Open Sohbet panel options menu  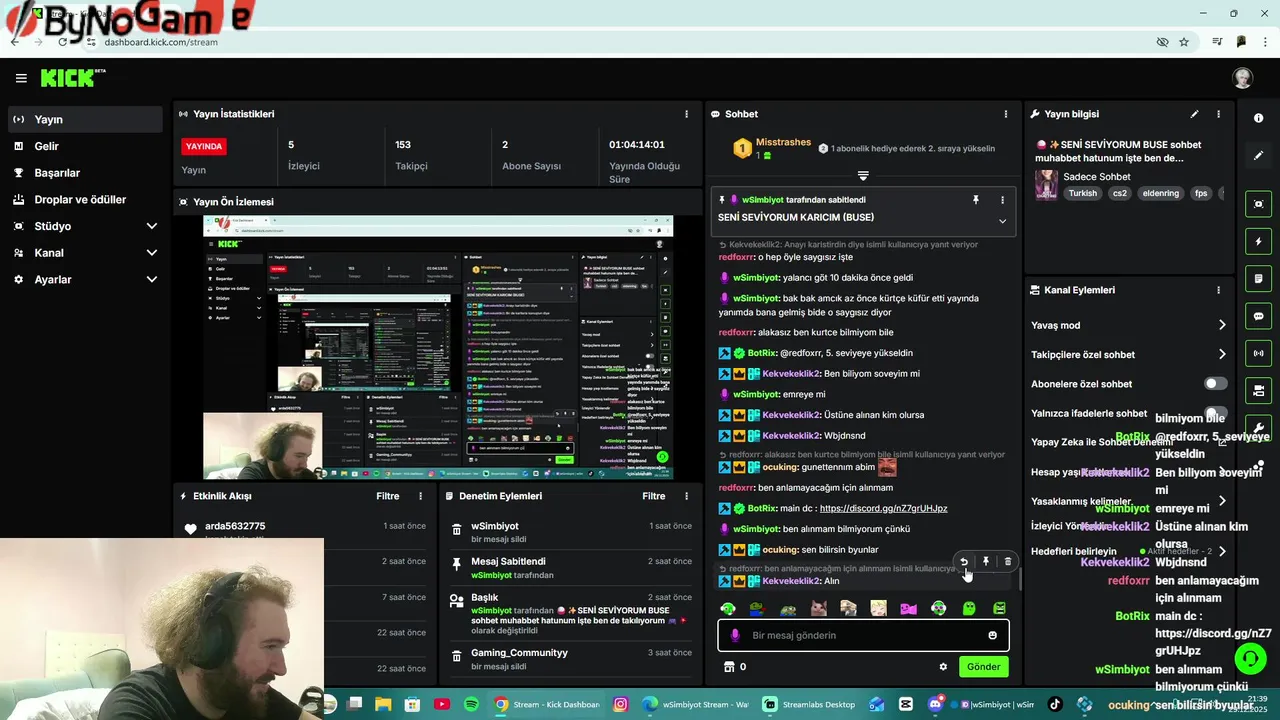(x=1006, y=114)
